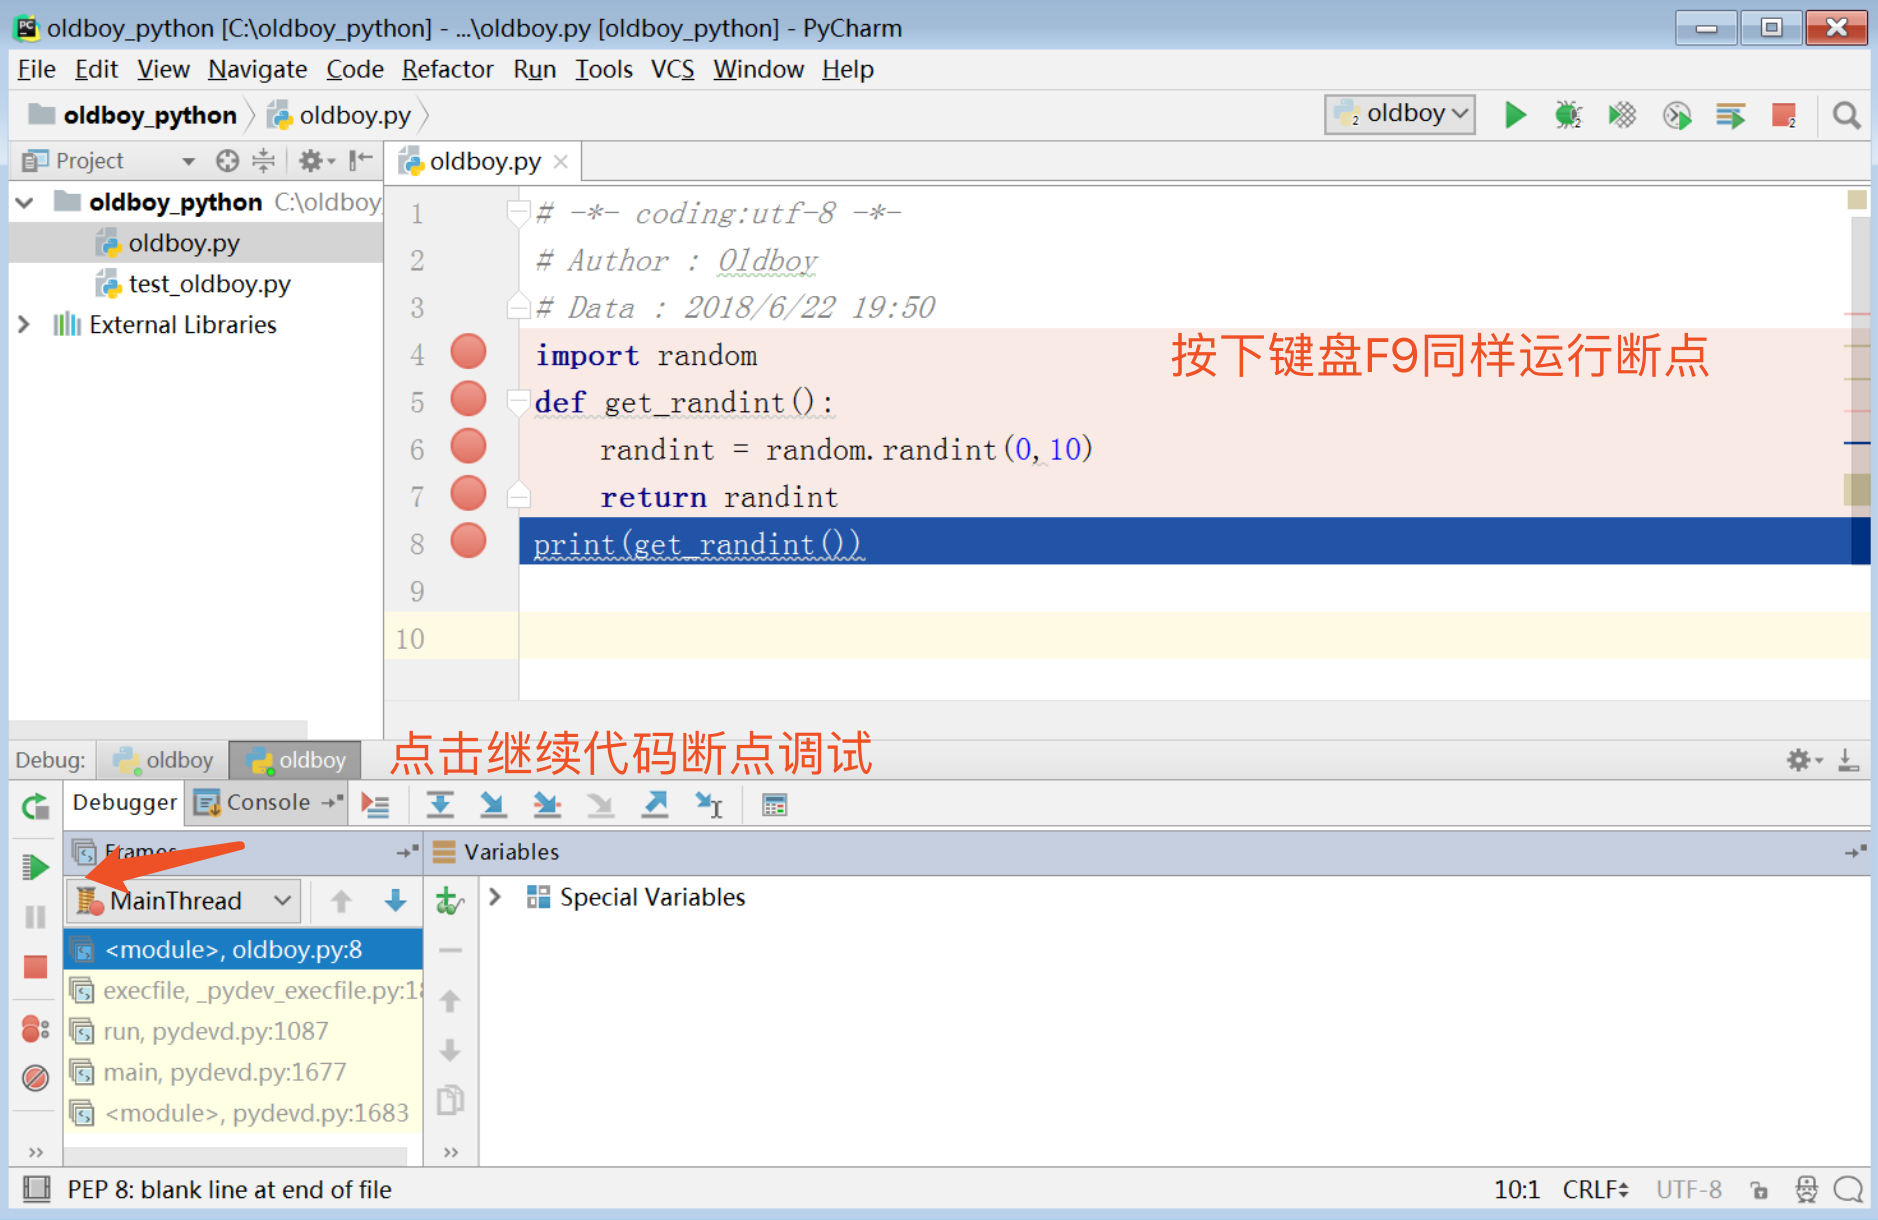The image size is (1878, 1220).
Task: Toggle breakpoint on line 5
Action: 468,399
